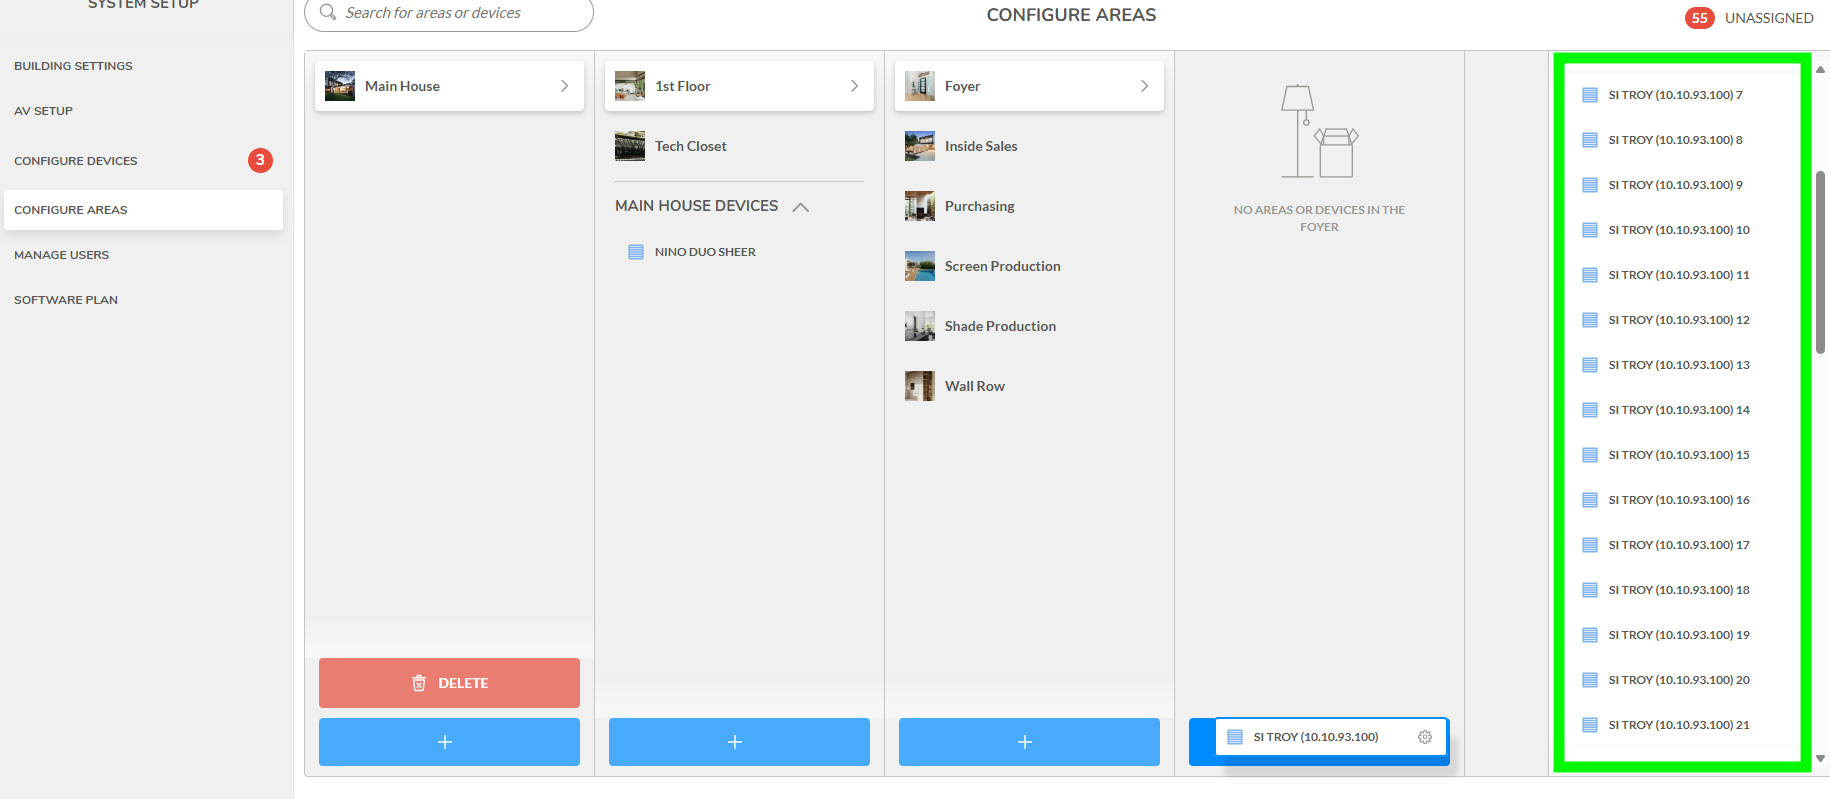Click the red 55 unassigned badge
The height and width of the screenshot is (799, 1830).
click(1699, 18)
